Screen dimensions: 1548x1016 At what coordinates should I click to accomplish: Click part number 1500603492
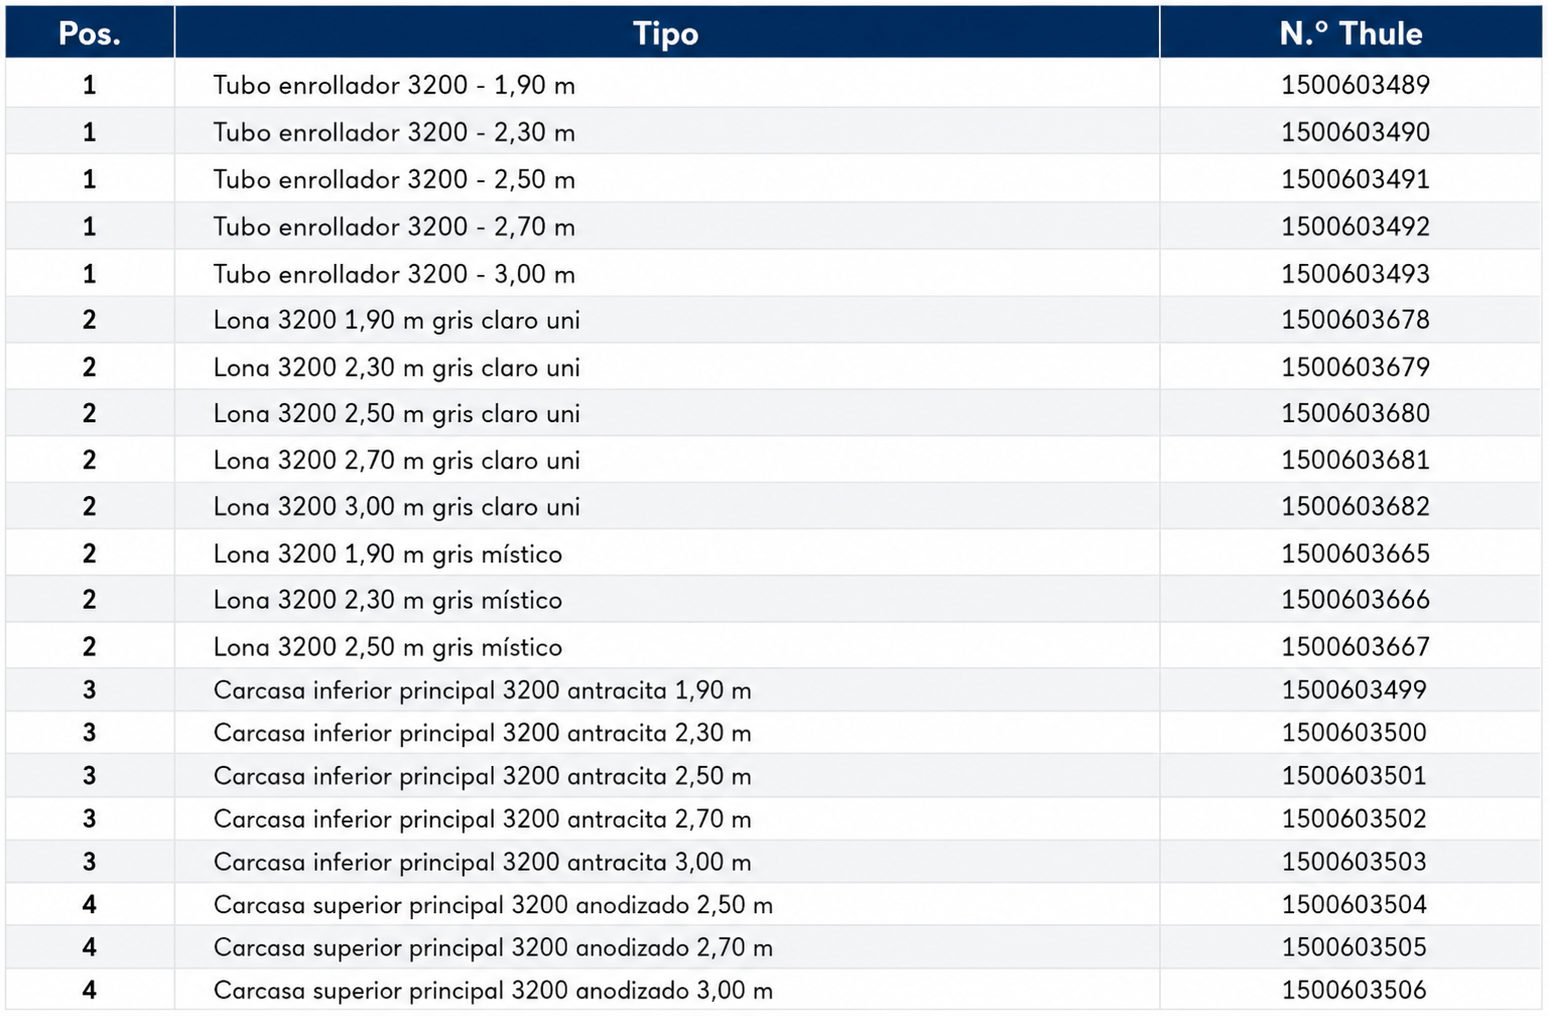click(x=1355, y=226)
